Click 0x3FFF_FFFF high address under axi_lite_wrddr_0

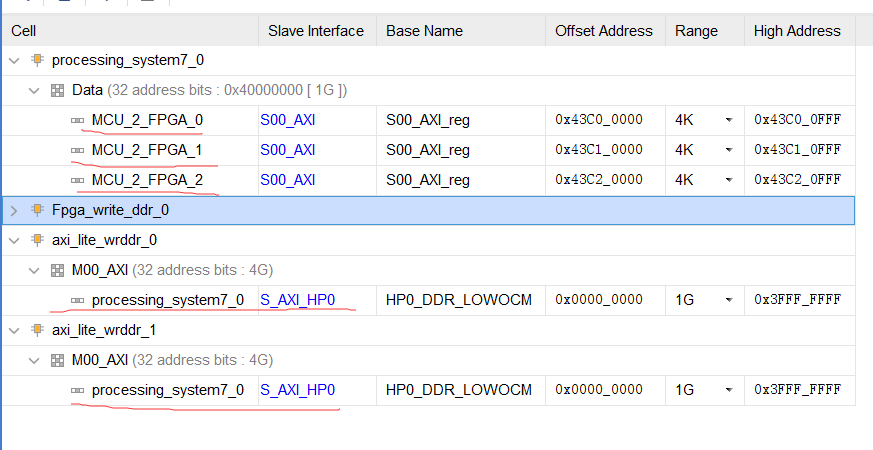pyautogui.click(x=797, y=300)
